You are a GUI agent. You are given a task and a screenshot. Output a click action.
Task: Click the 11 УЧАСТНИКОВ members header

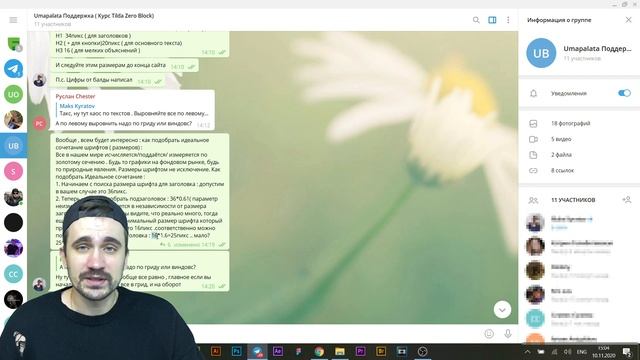point(573,200)
